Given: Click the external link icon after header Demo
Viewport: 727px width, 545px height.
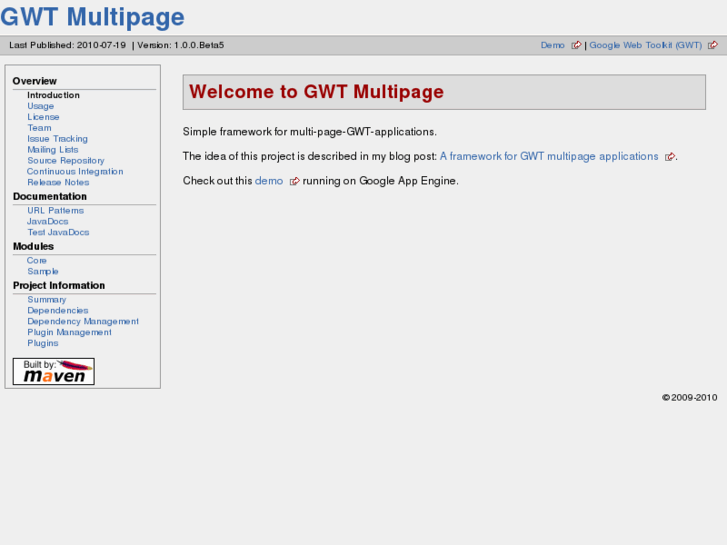Looking at the screenshot, I should [576, 45].
